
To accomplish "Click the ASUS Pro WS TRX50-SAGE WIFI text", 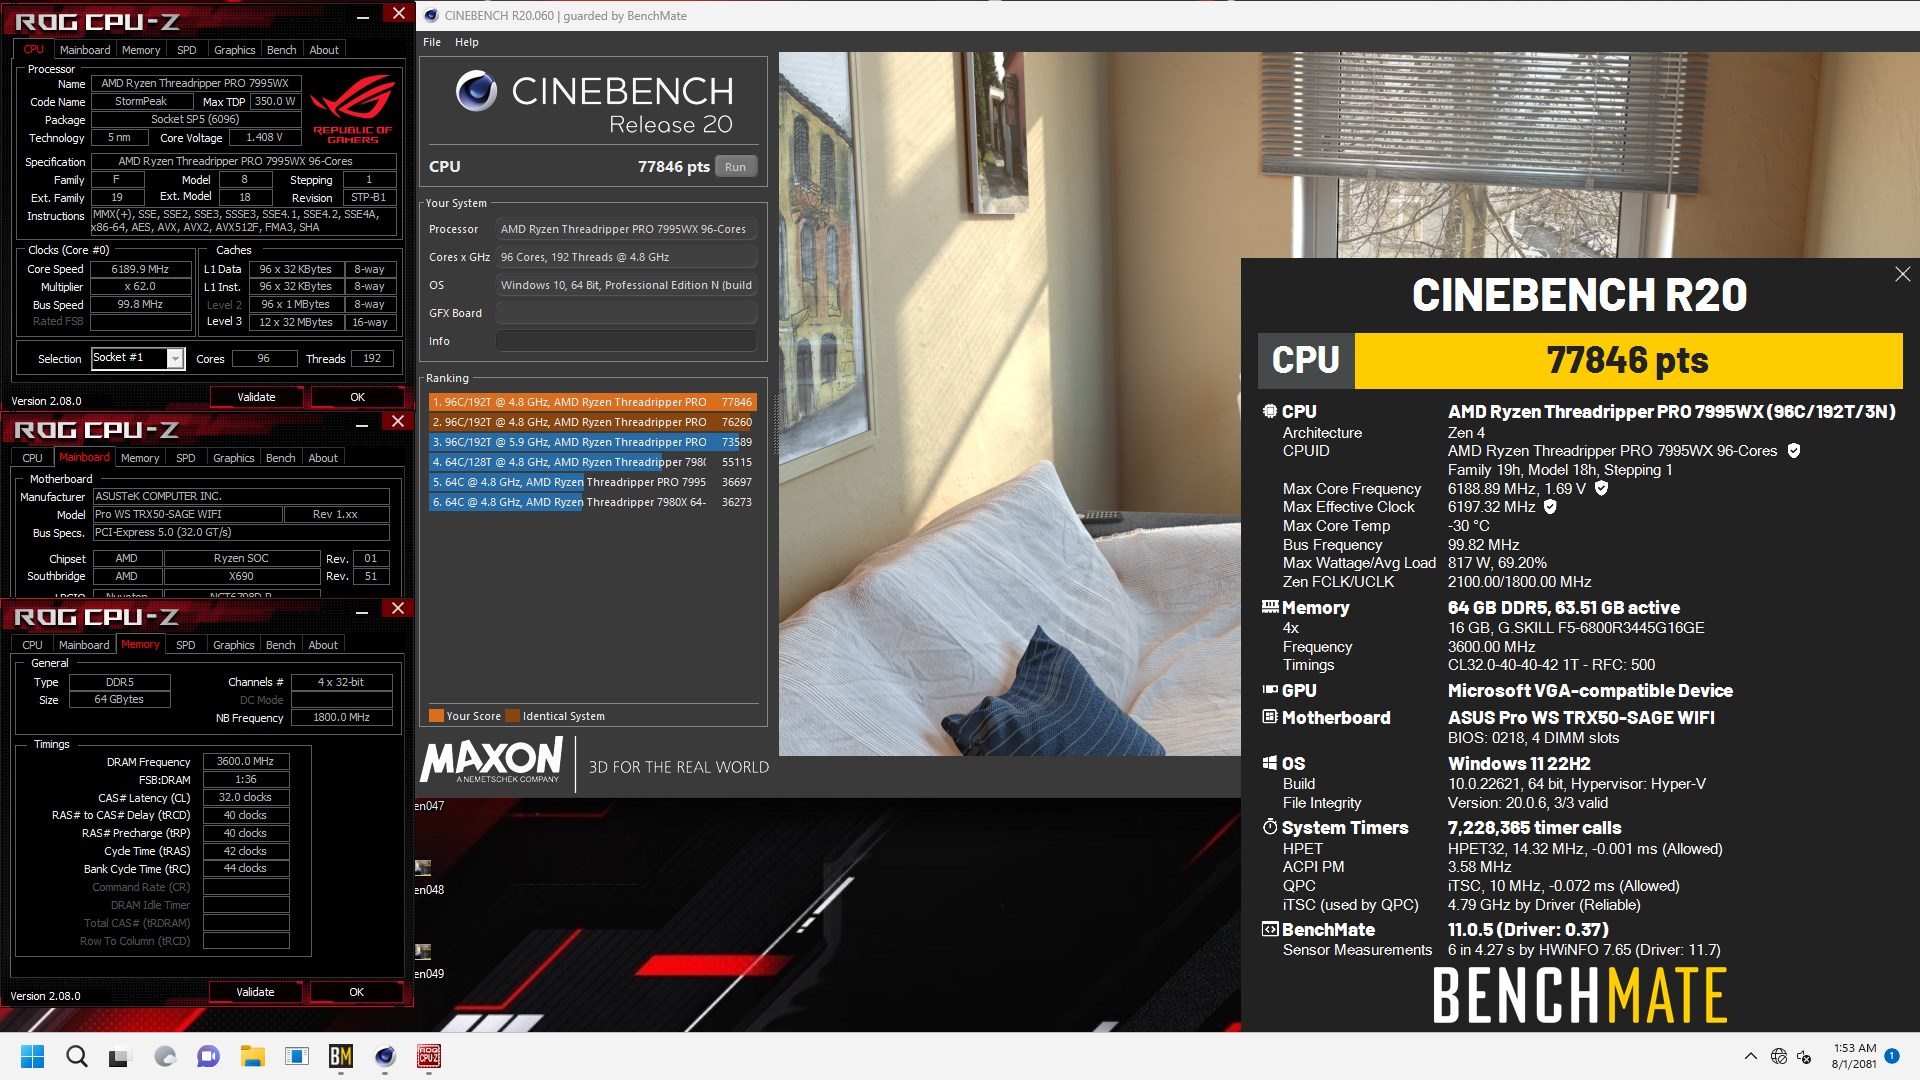I will pyautogui.click(x=1581, y=718).
